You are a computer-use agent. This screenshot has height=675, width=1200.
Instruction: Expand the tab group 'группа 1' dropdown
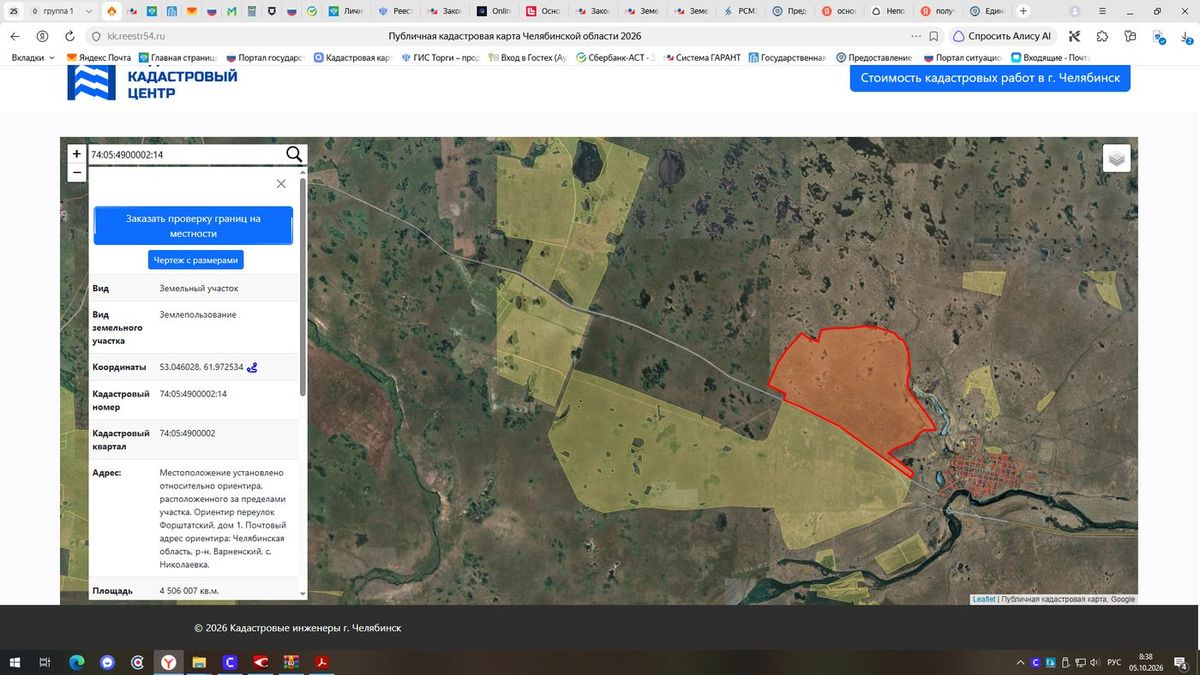(90, 11)
